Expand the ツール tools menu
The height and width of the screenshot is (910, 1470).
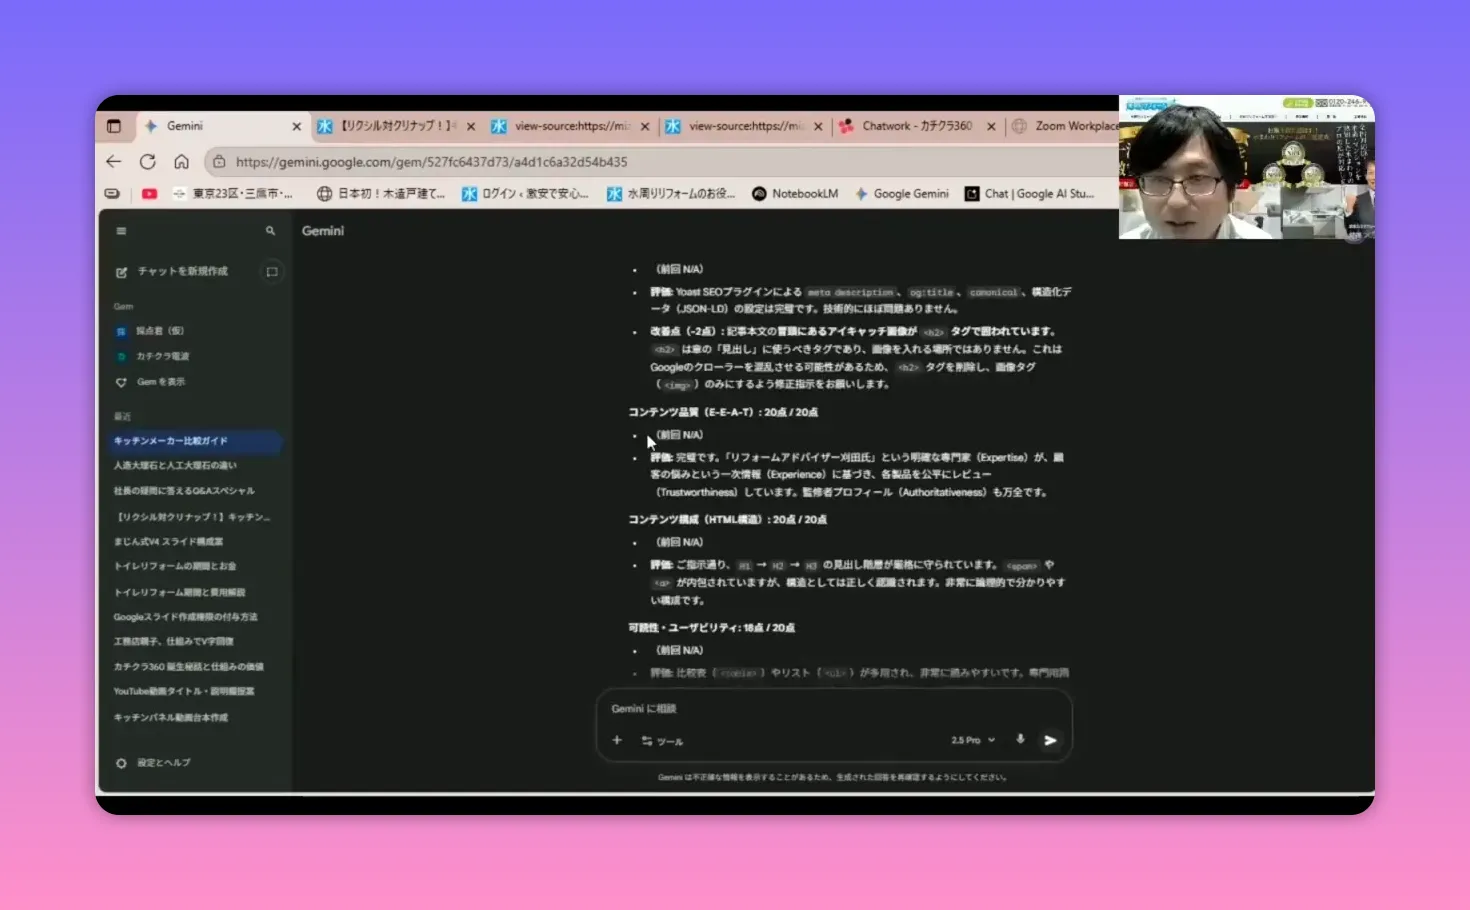pyautogui.click(x=662, y=741)
